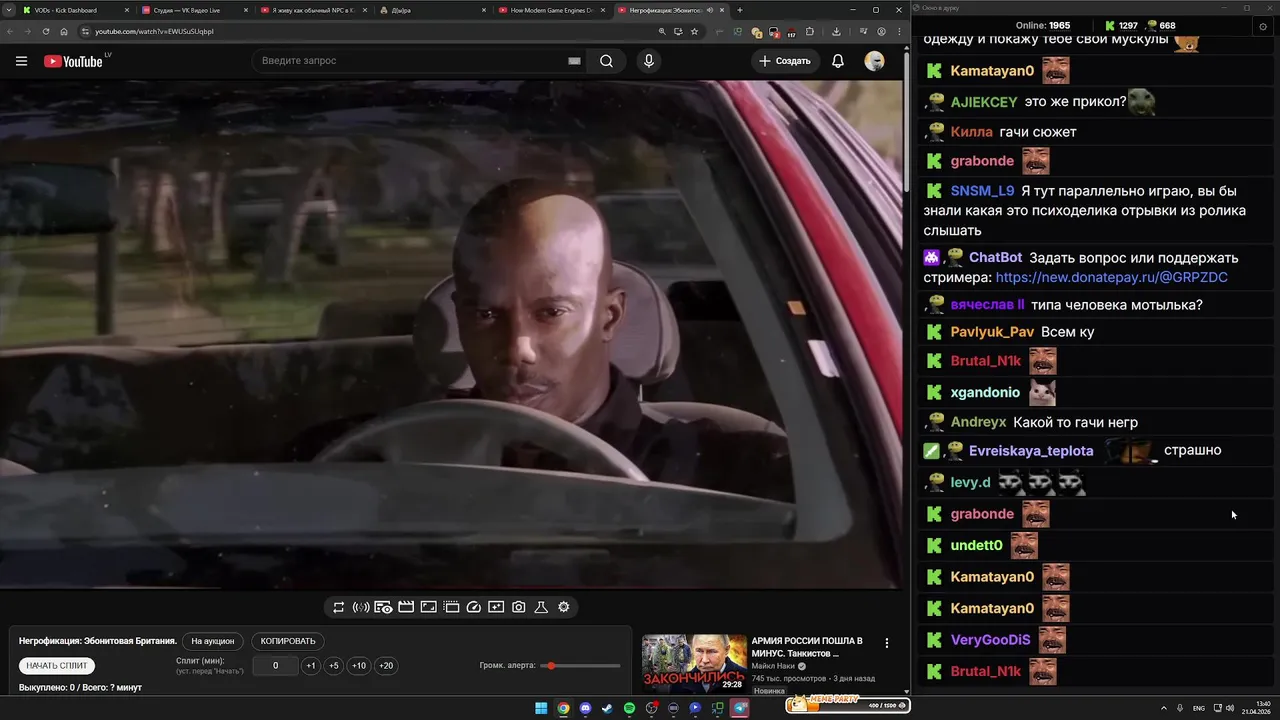Open the browser downloads icon
The width and height of the screenshot is (1280, 720).
click(836, 31)
